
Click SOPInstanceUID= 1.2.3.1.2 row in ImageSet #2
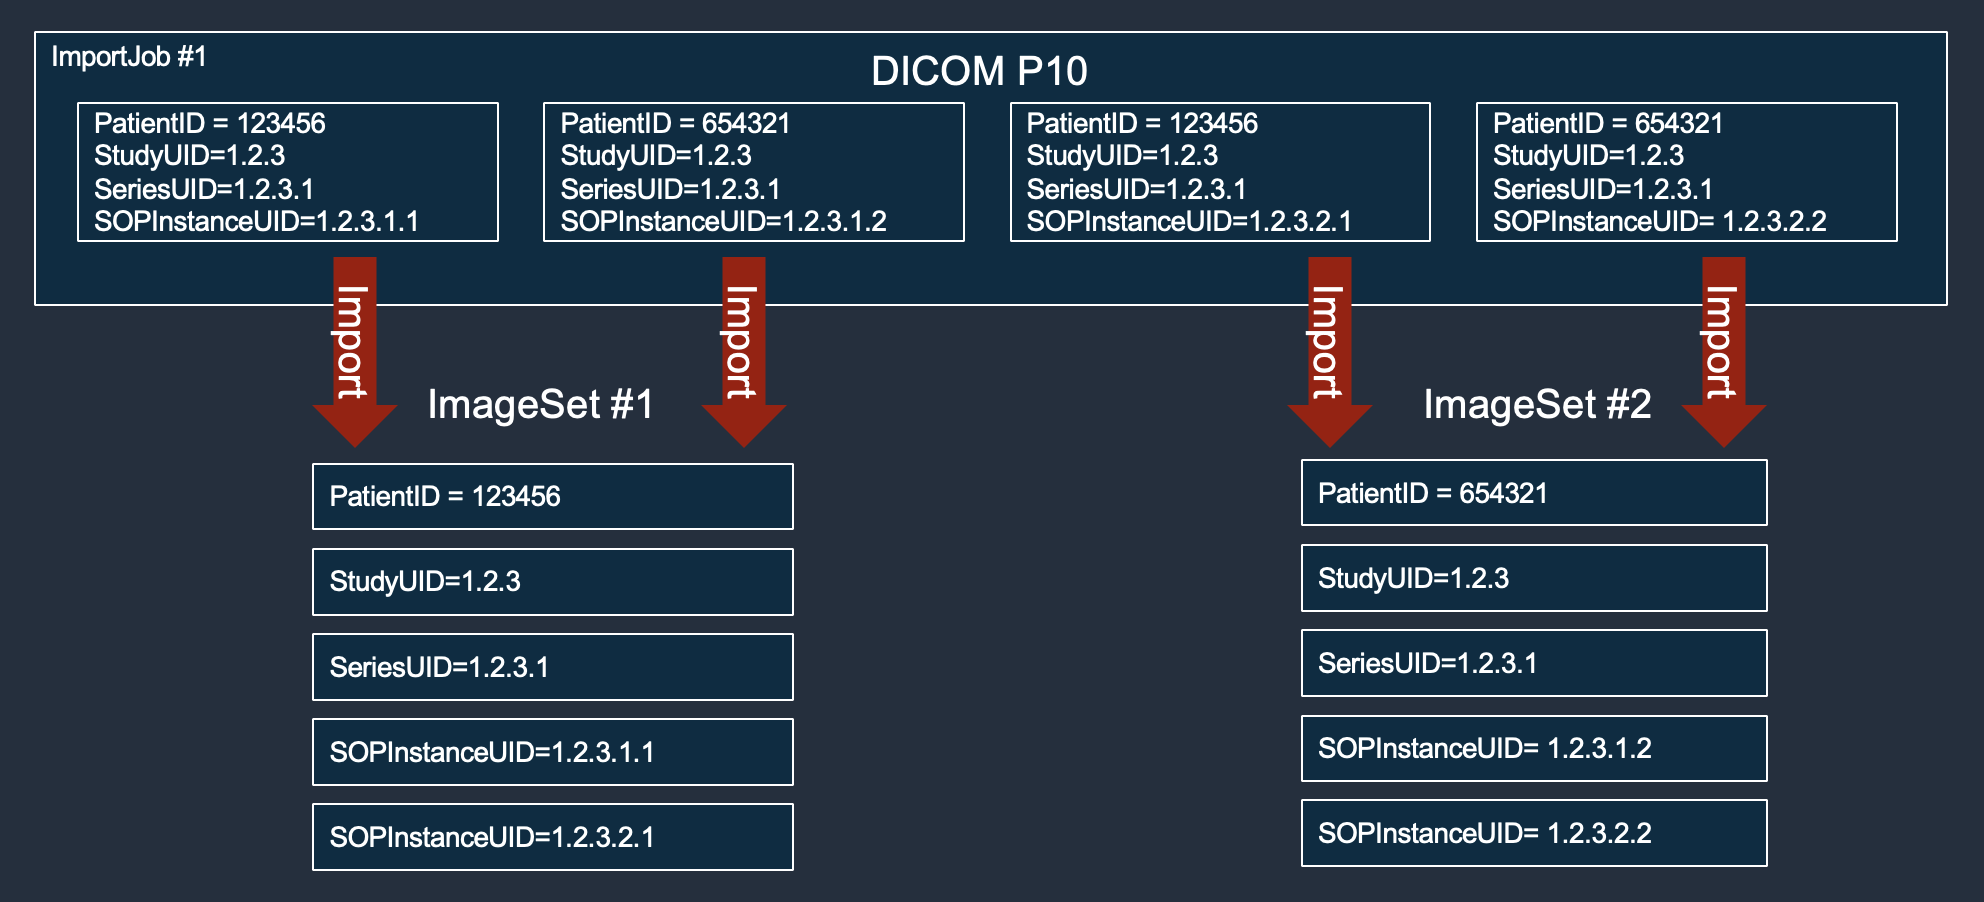(1533, 748)
